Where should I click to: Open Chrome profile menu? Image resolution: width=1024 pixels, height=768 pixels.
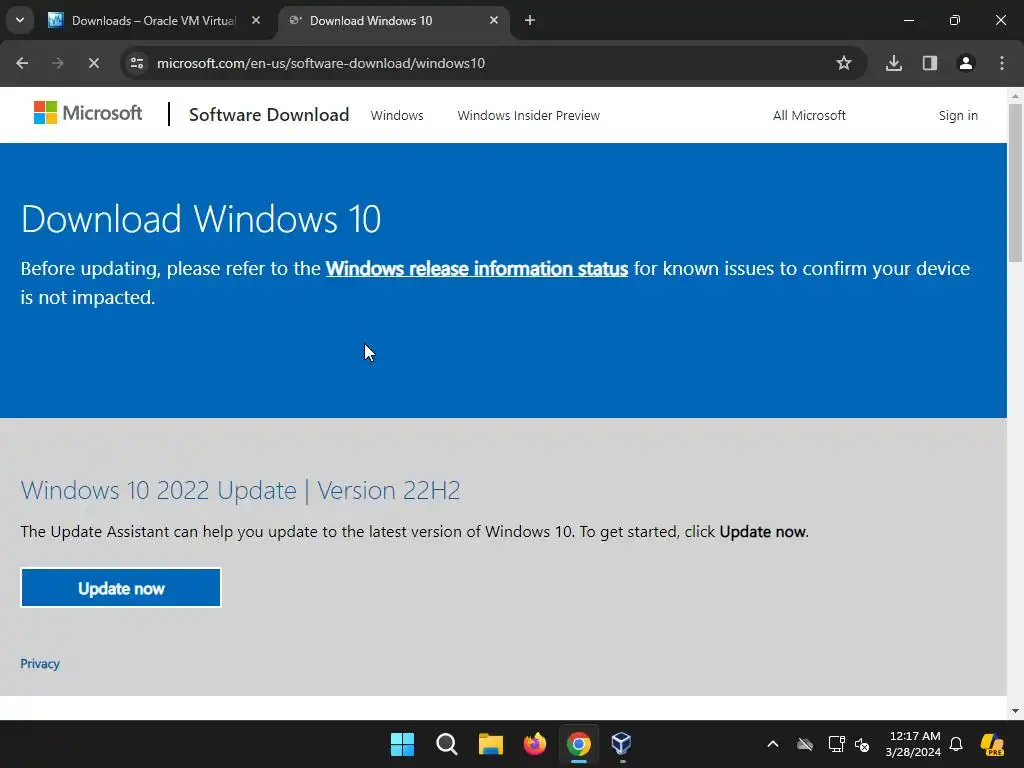pyautogui.click(x=966, y=63)
